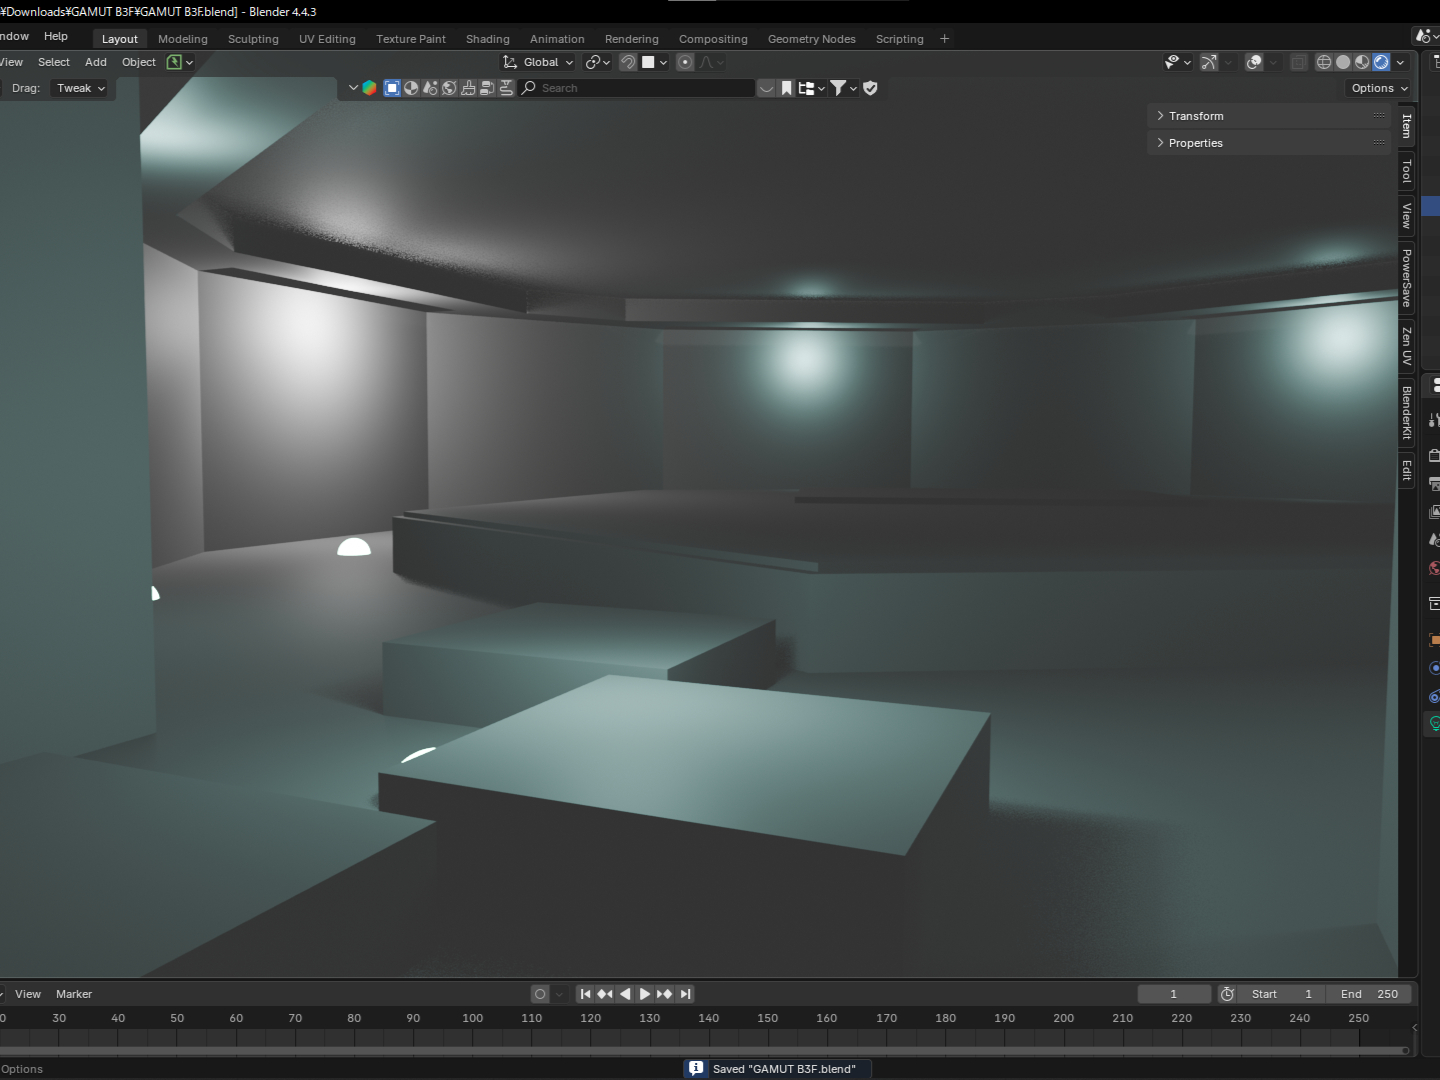Screen dimensions: 1440x1080
Task: Click the play animation button
Action: pyautogui.click(x=645, y=994)
